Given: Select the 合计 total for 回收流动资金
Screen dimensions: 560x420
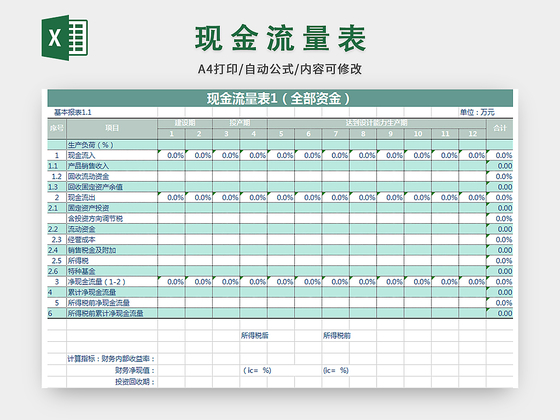Looking at the screenshot, I should tap(504, 176).
